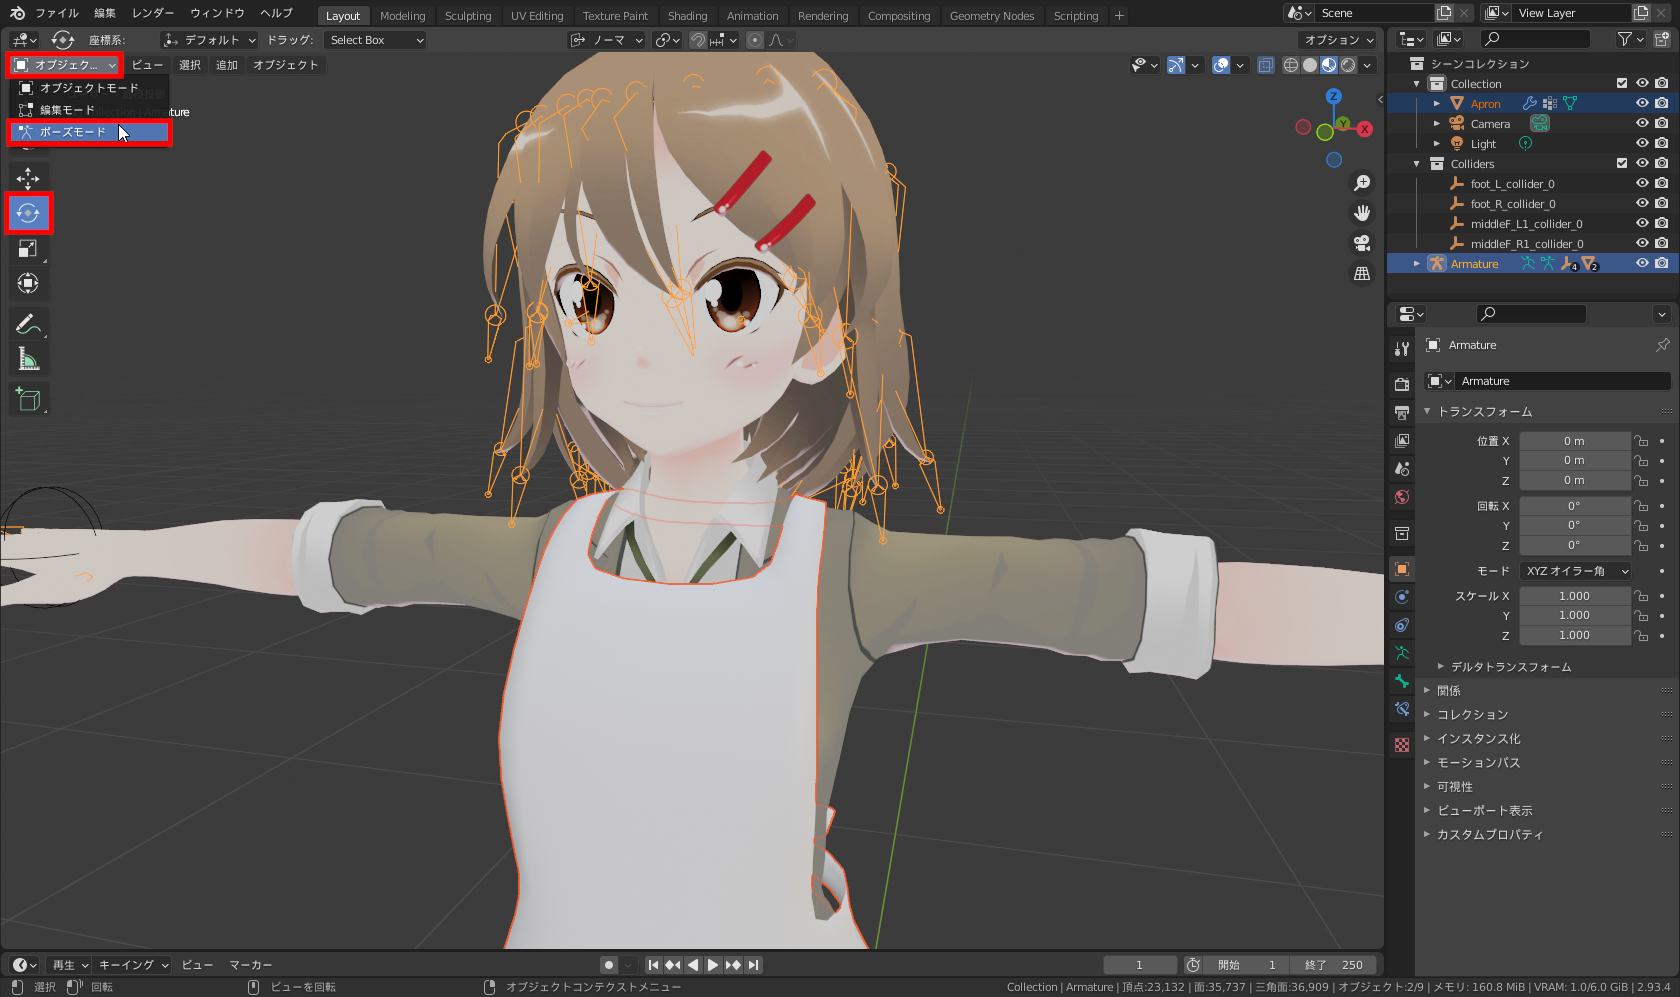Collapse the Colliders collection in the outliner

1417,163
